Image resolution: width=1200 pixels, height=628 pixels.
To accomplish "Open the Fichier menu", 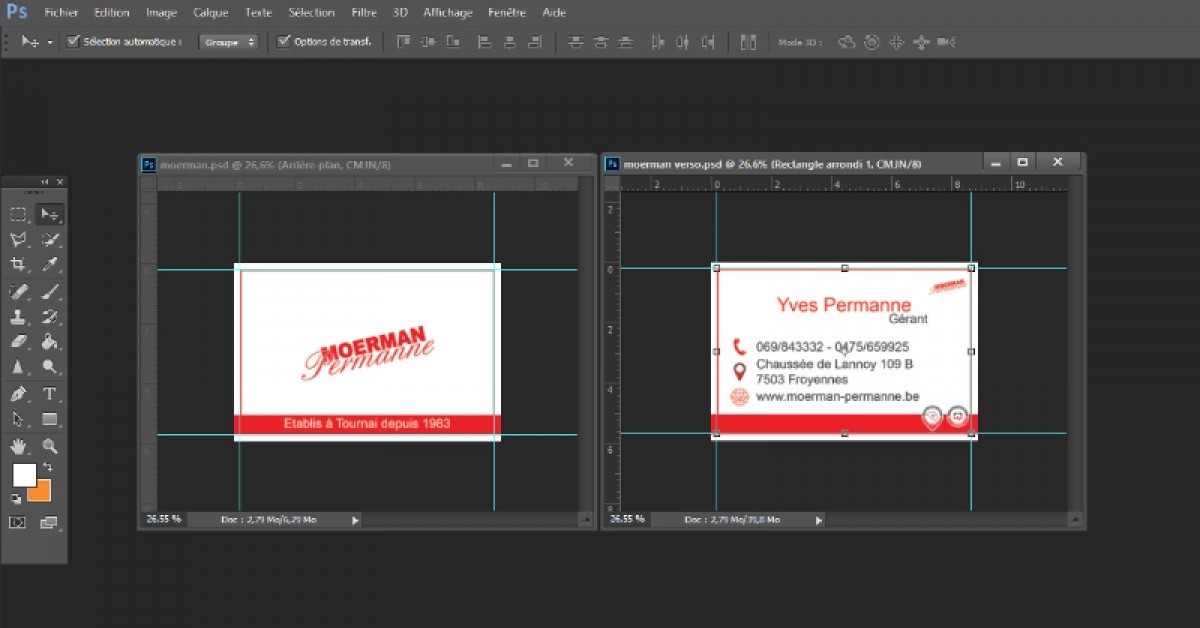I will coord(62,13).
